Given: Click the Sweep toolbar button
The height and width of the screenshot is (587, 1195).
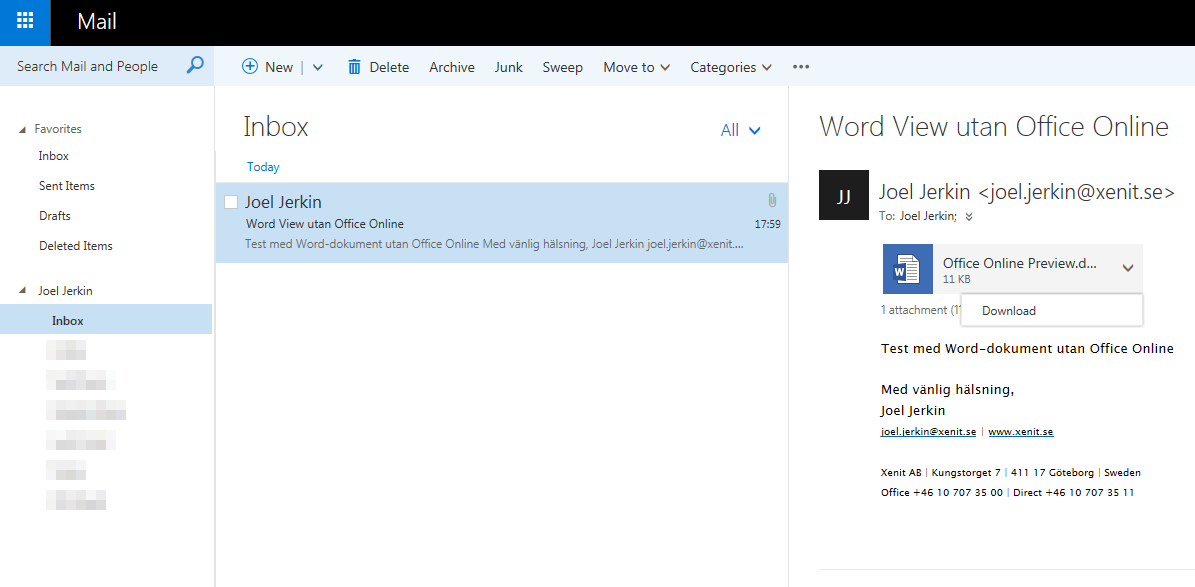Looking at the screenshot, I should click(x=562, y=67).
